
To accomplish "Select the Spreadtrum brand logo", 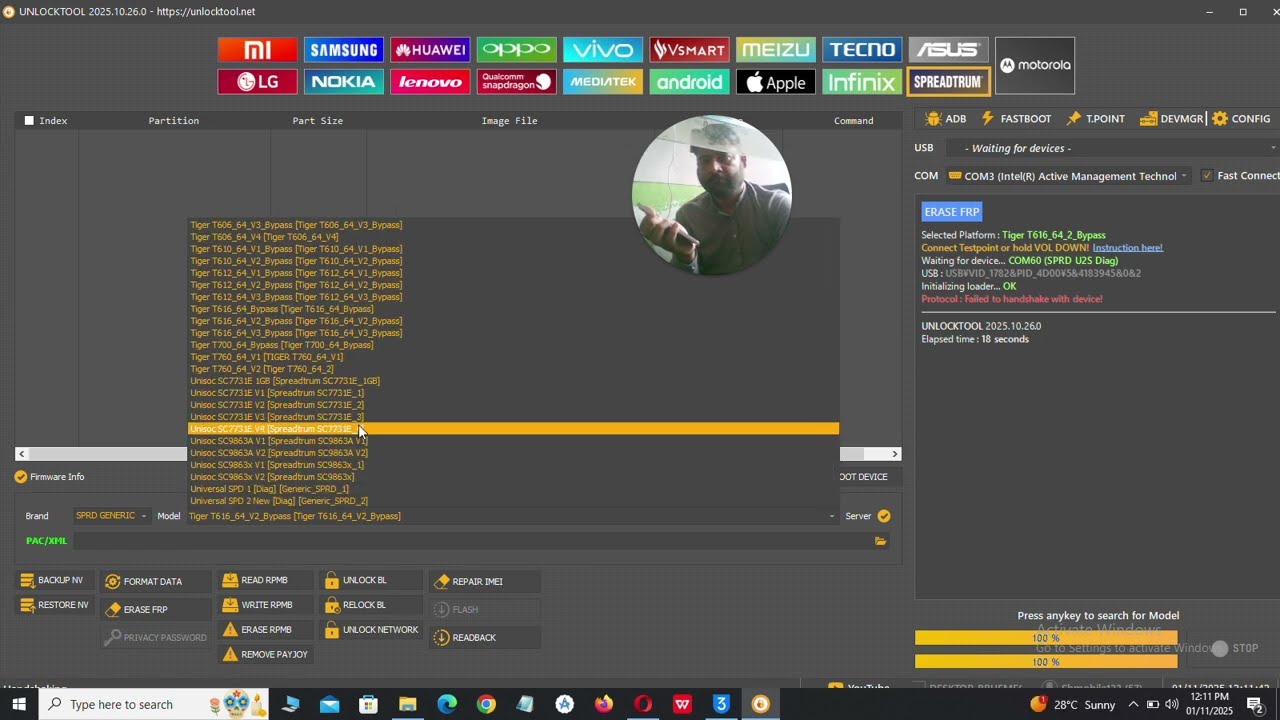I will (948, 82).
